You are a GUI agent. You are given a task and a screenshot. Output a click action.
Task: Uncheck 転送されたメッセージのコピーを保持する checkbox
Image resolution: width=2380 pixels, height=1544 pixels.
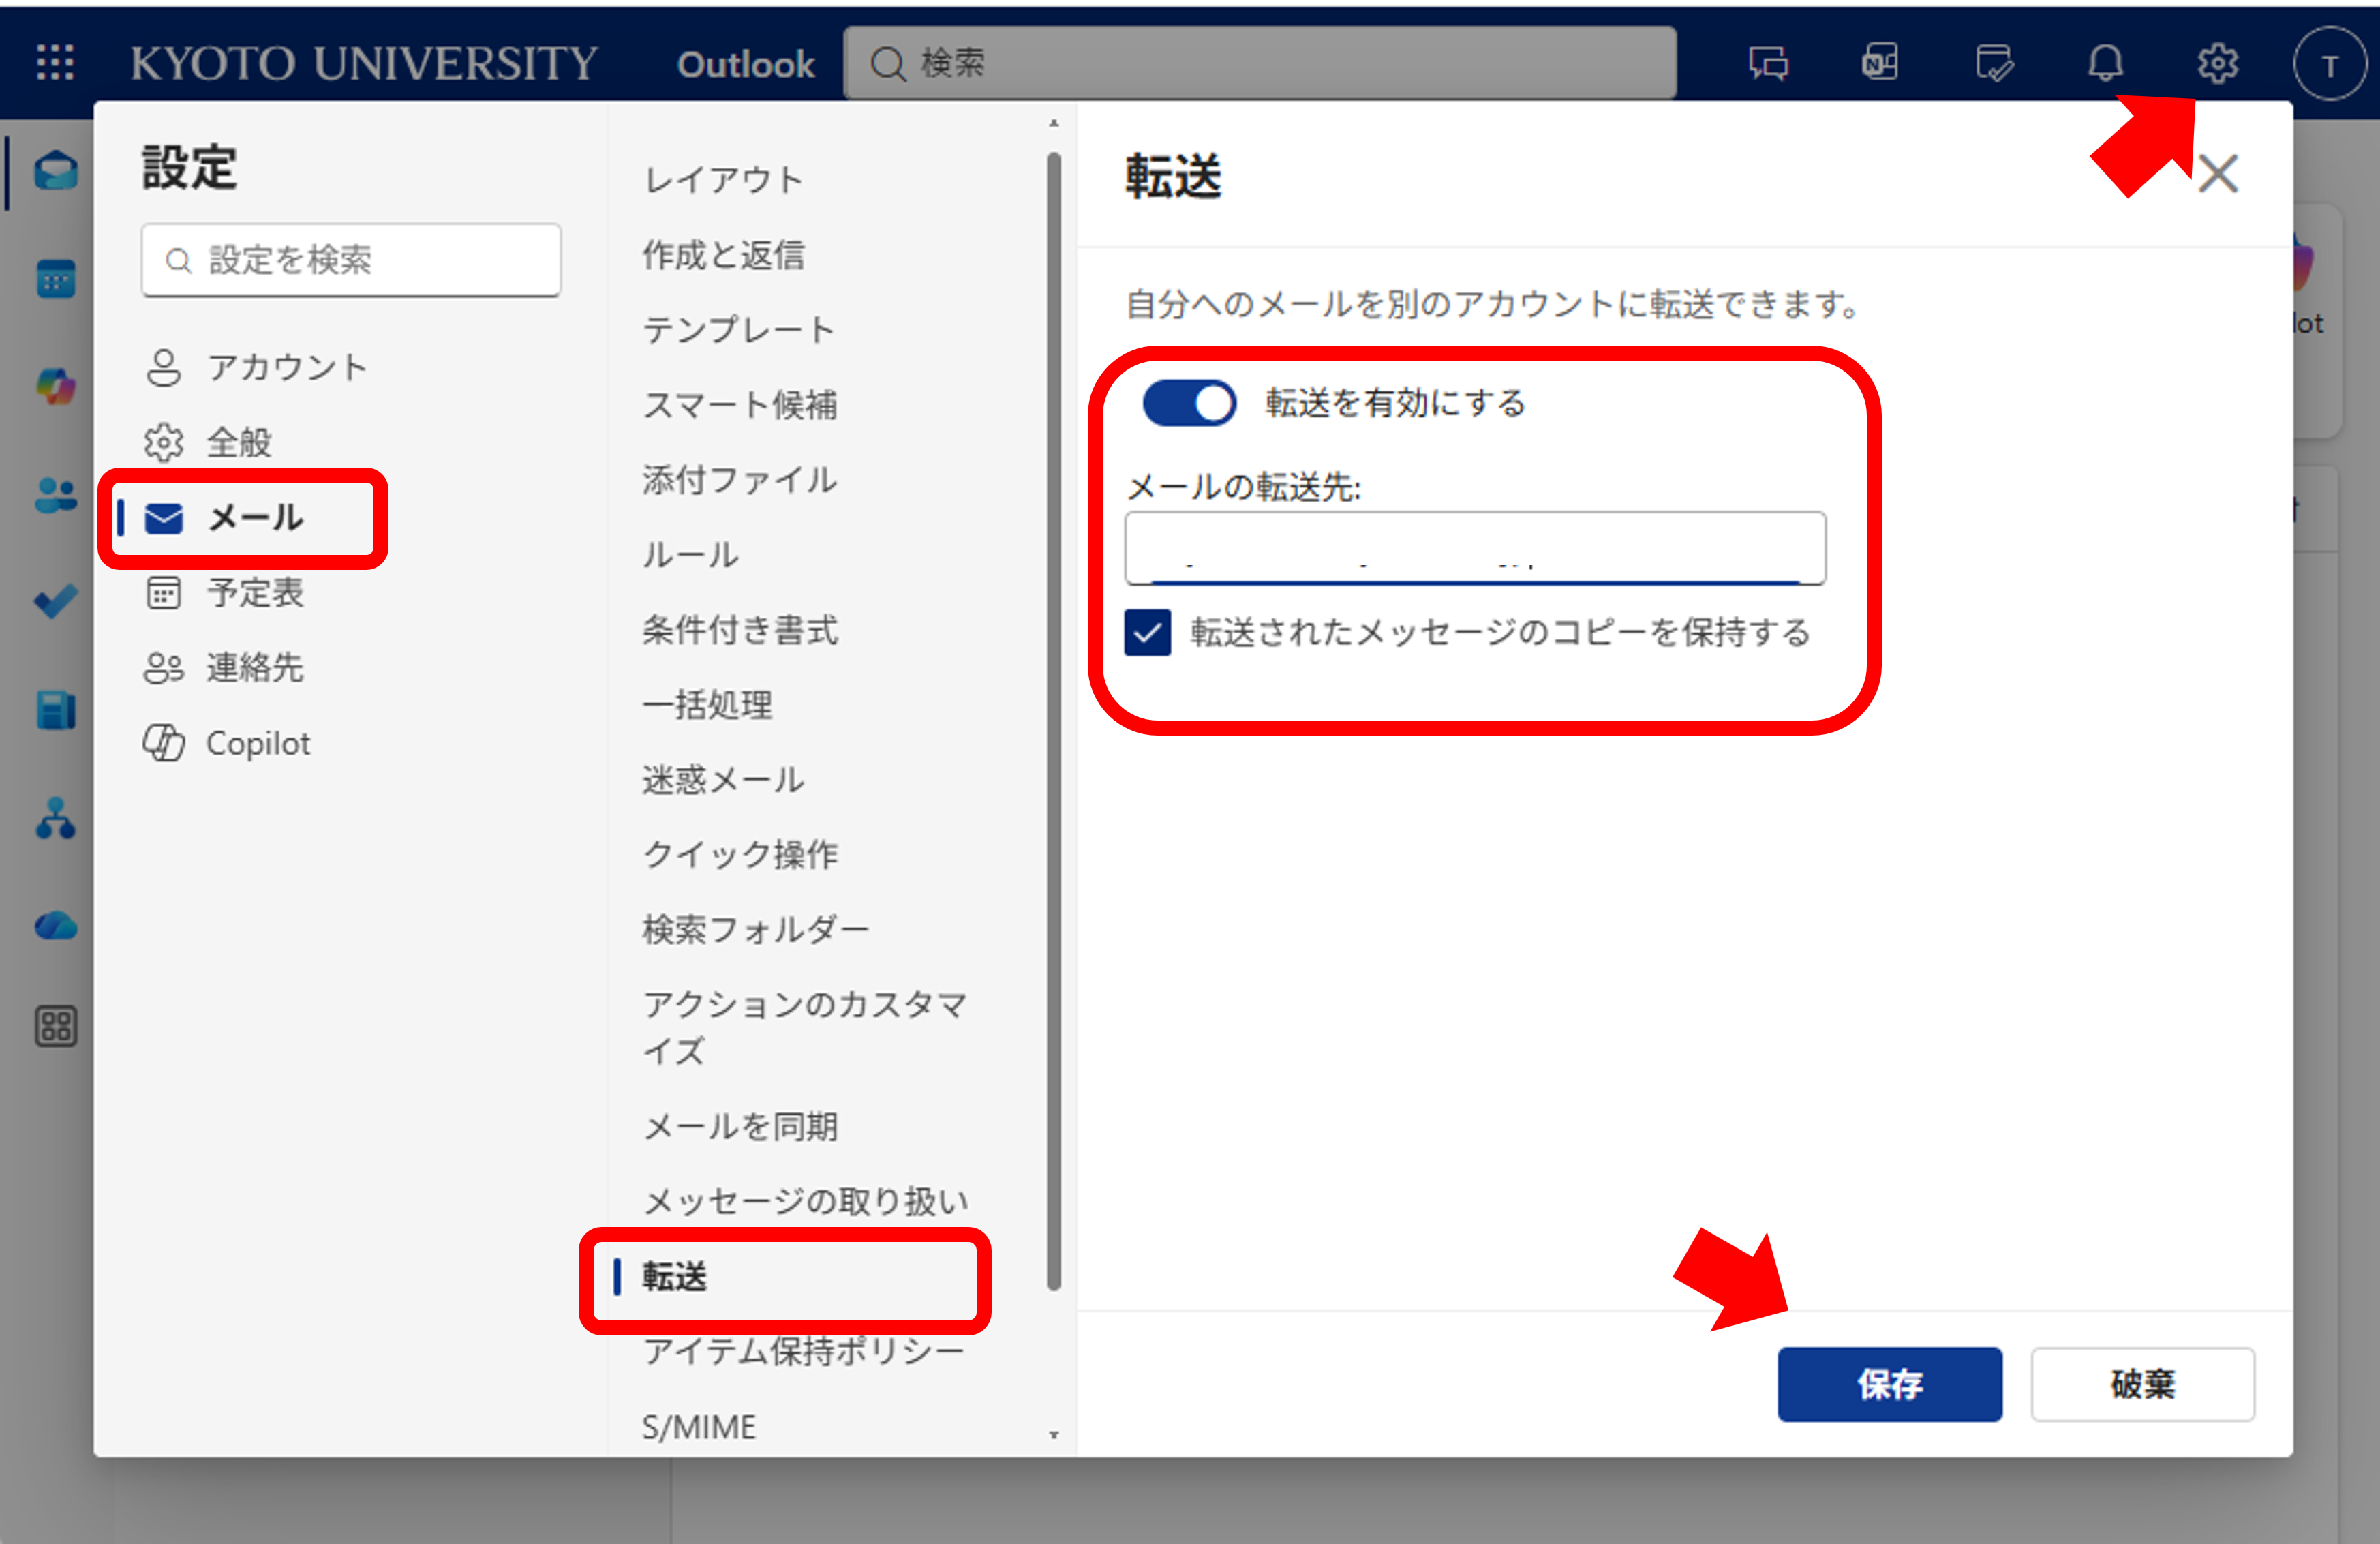pyautogui.click(x=1147, y=633)
